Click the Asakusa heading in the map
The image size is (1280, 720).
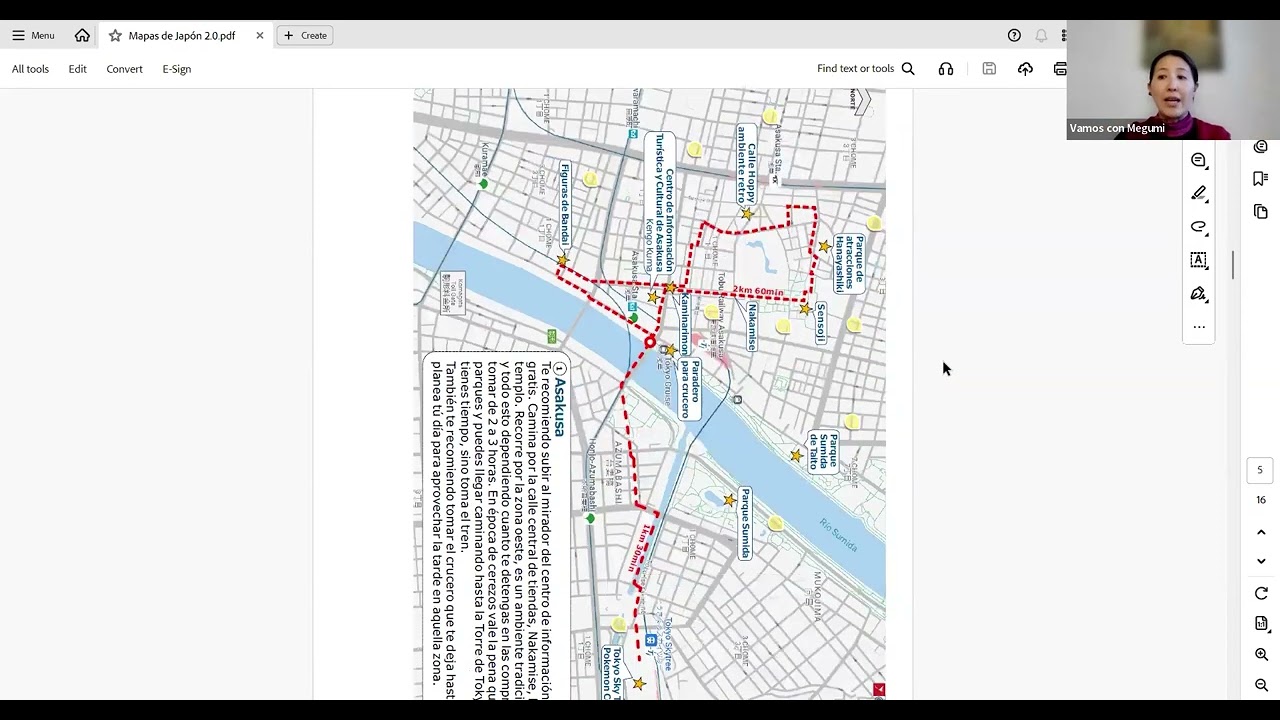pyautogui.click(x=559, y=407)
